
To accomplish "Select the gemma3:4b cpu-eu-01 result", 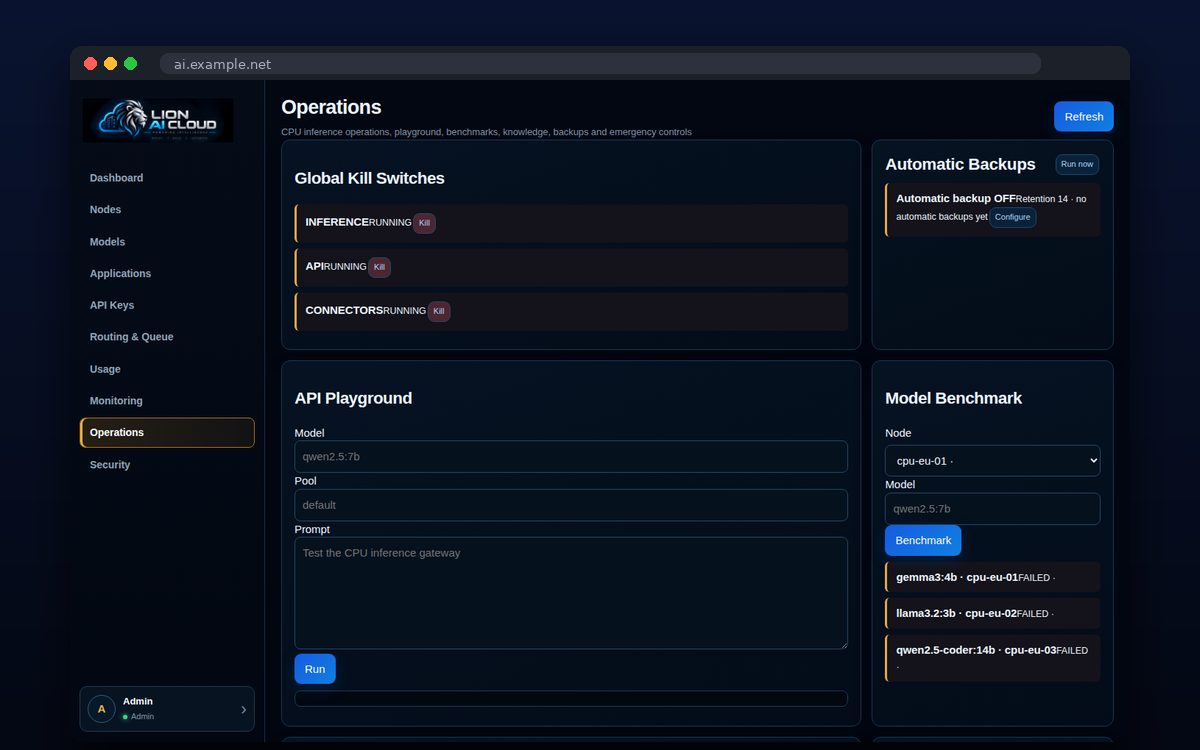I will coord(993,577).
